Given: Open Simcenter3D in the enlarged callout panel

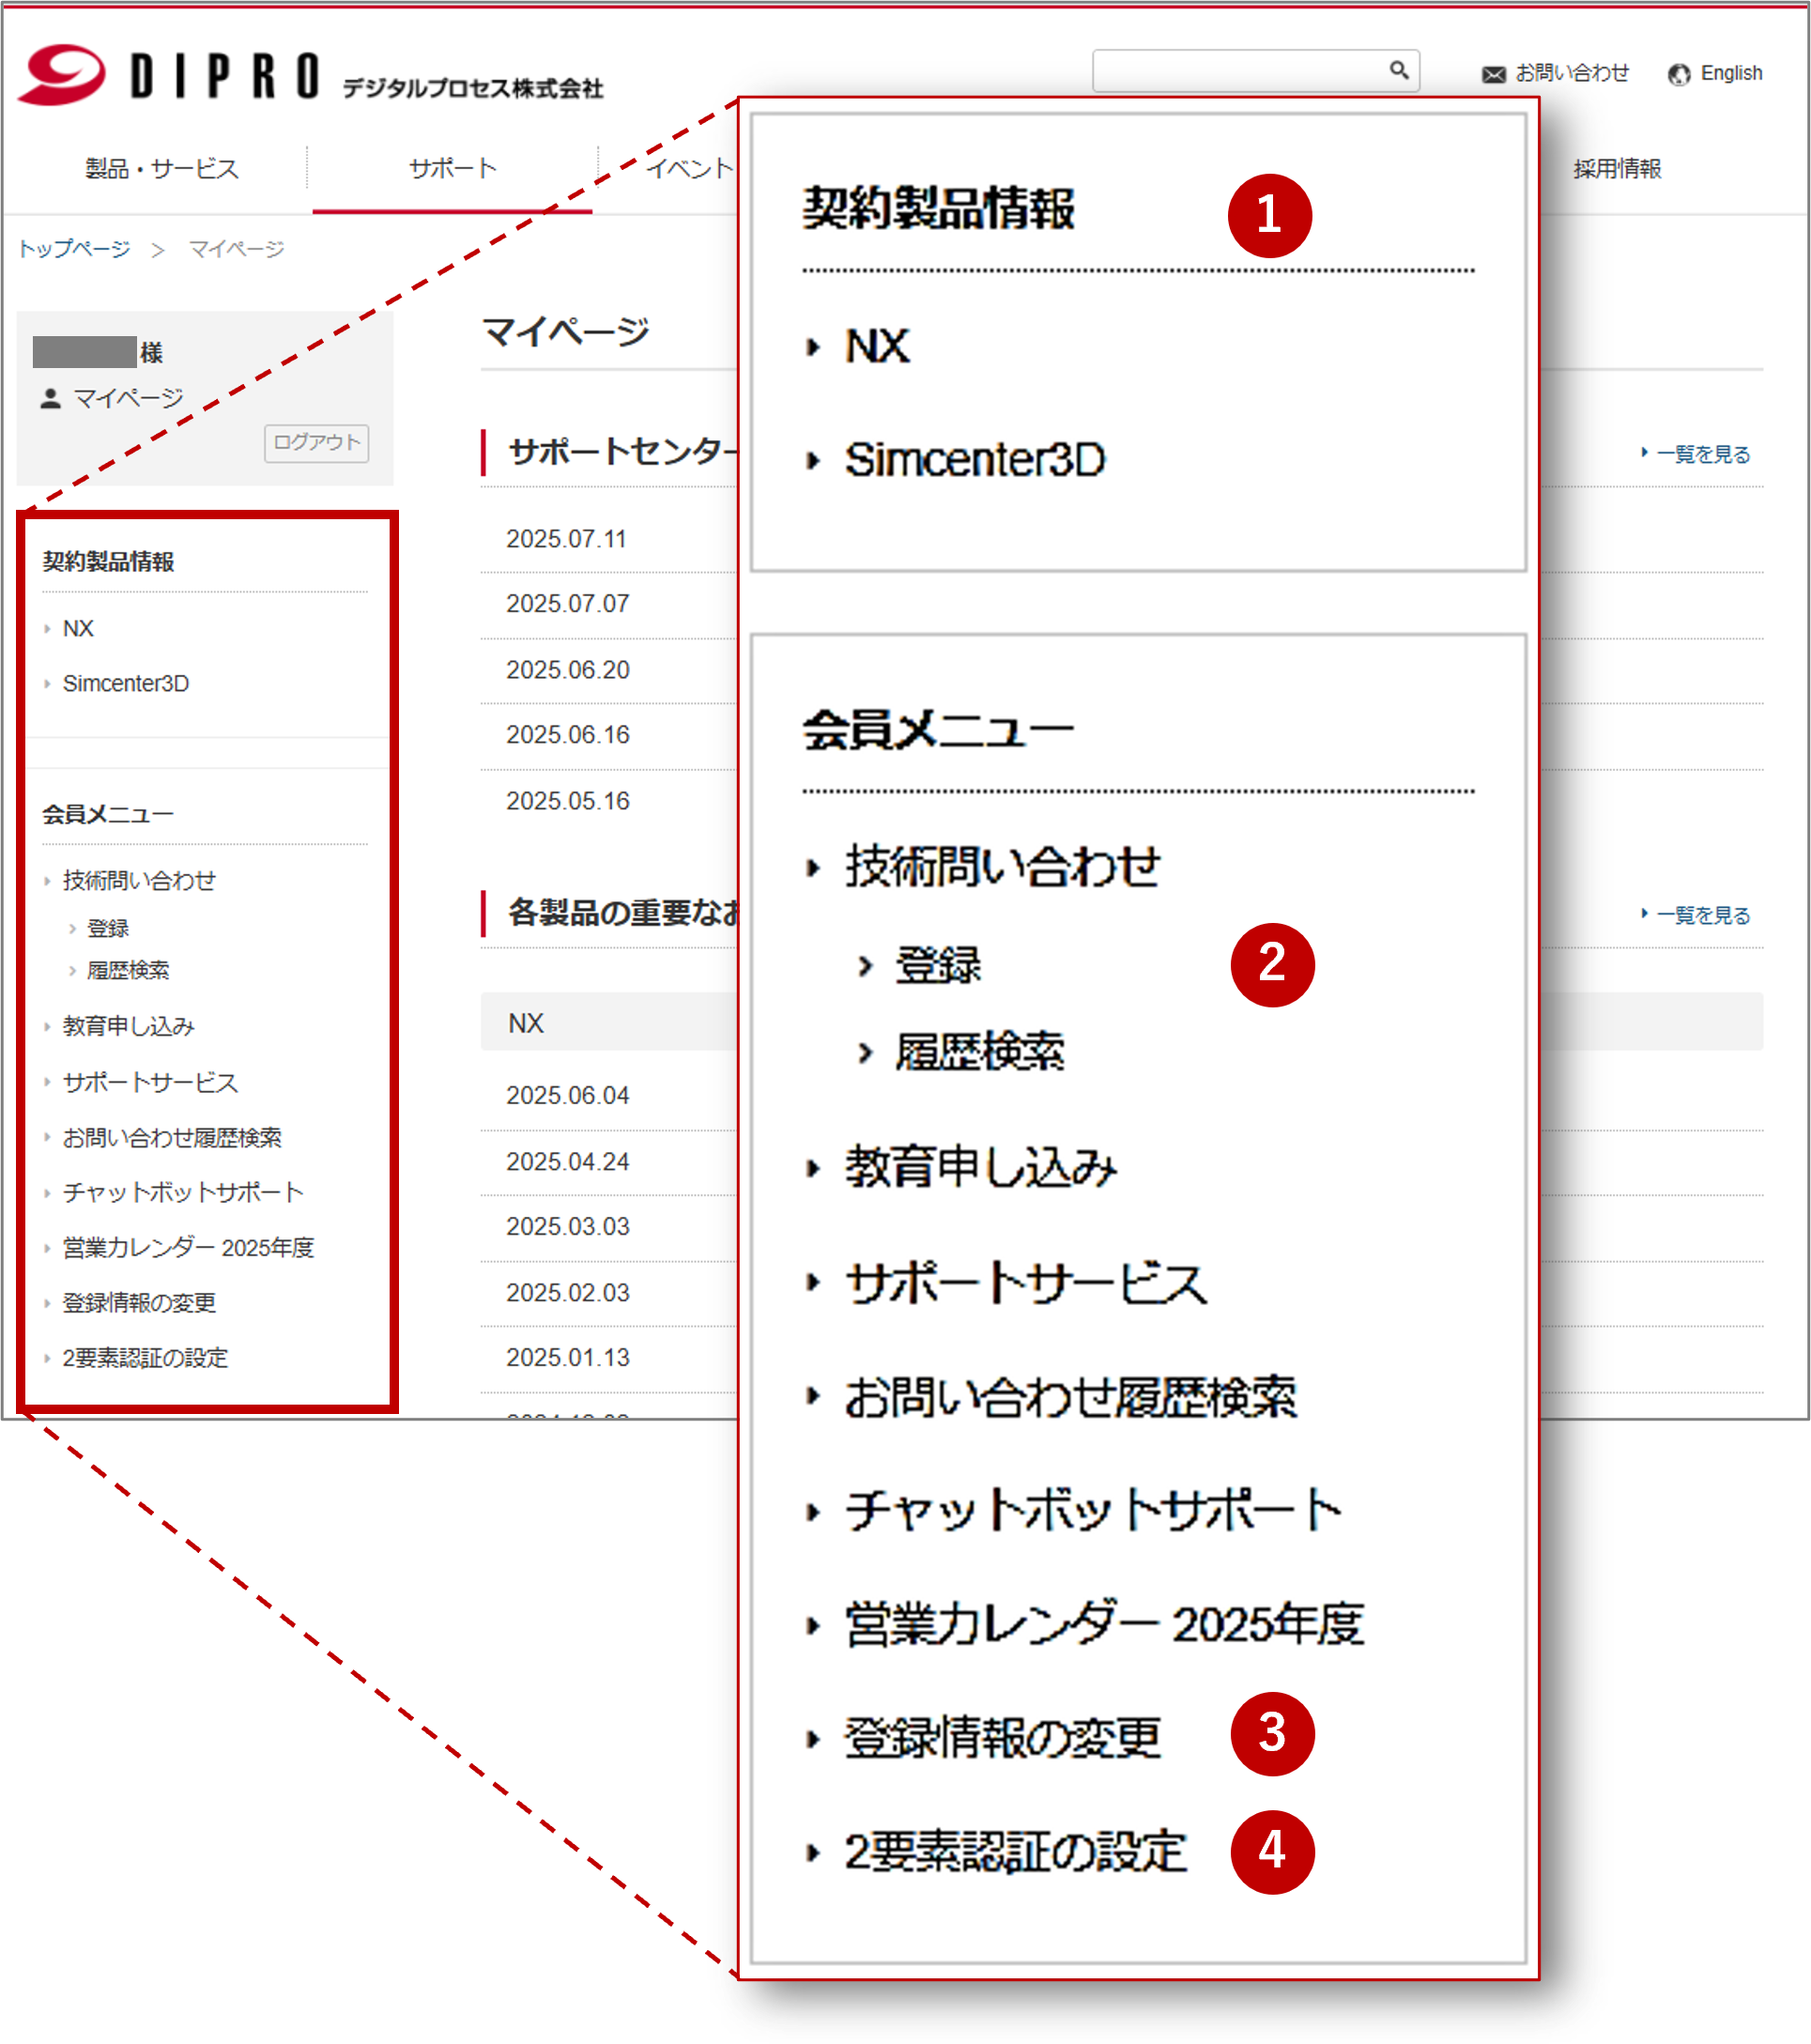Looking at the screenshot, I should click(x=975, y=459).
